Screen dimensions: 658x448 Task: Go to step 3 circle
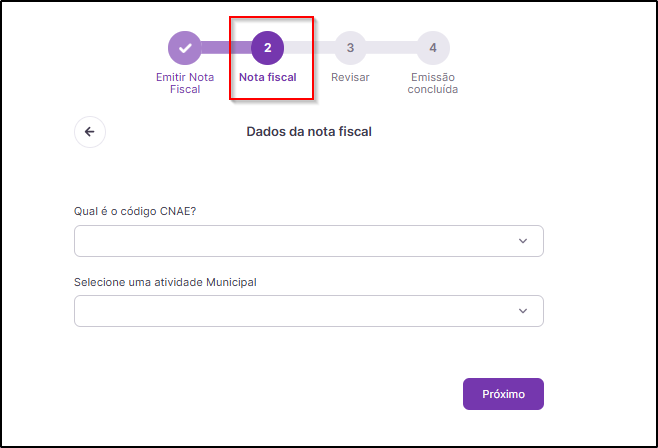pos(350,48)
